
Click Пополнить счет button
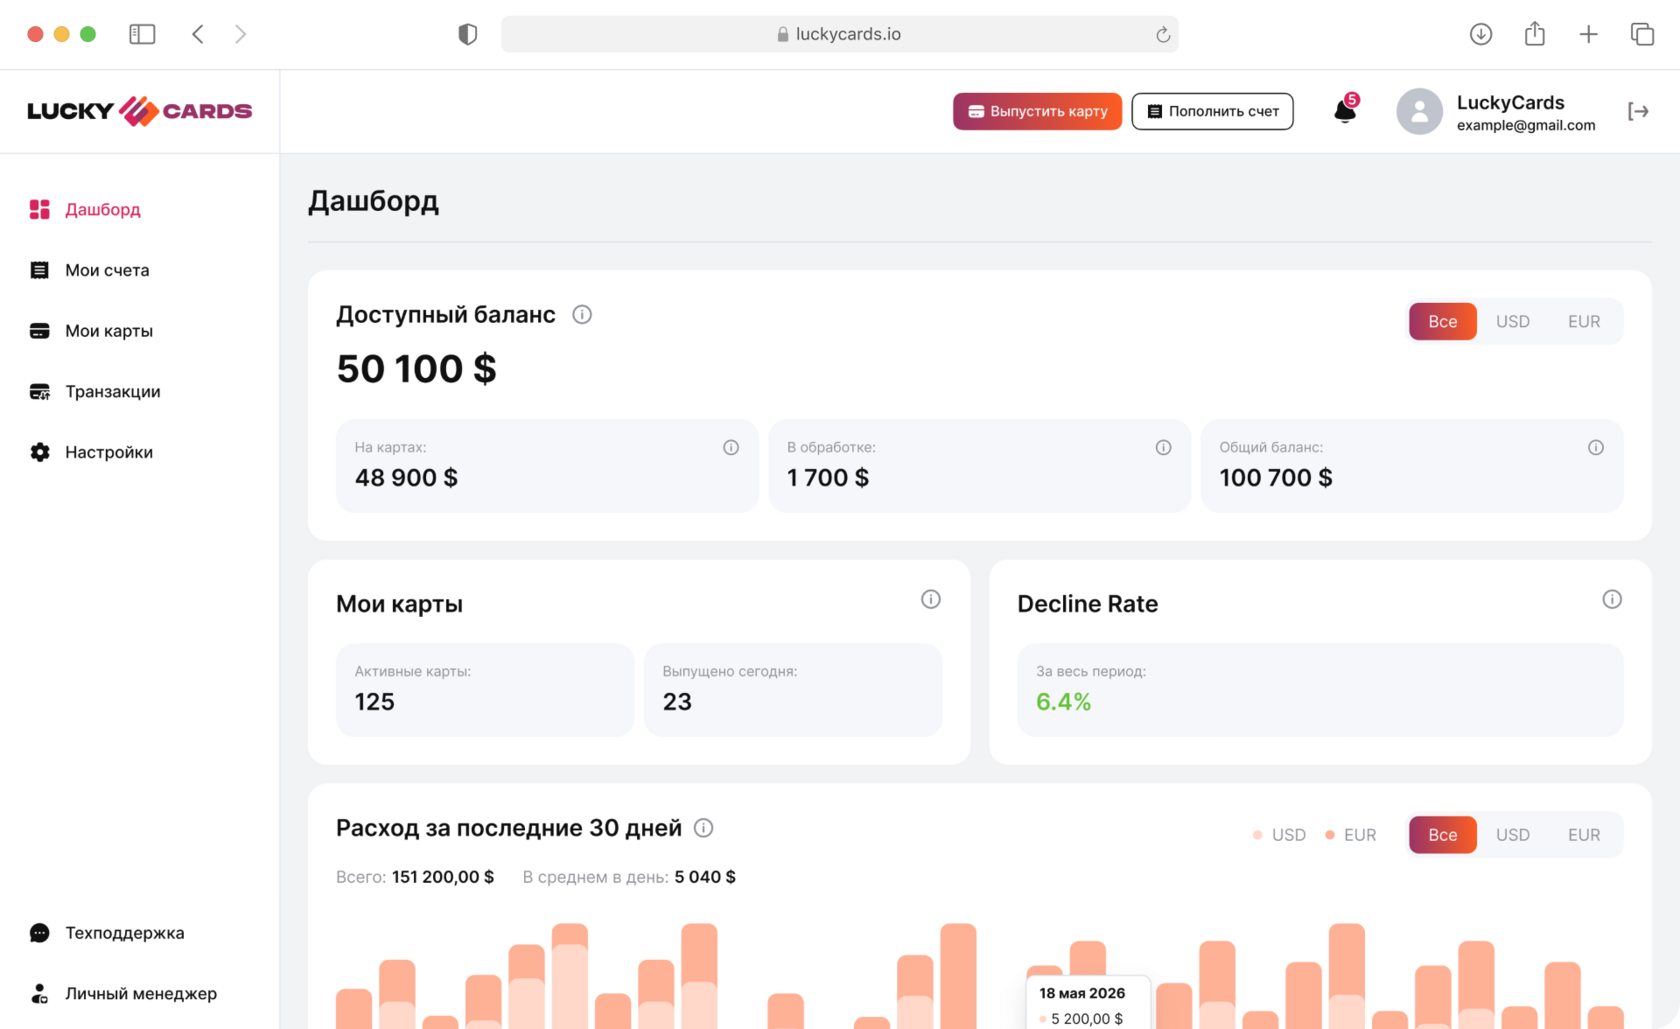click(x=1212, y=111)
